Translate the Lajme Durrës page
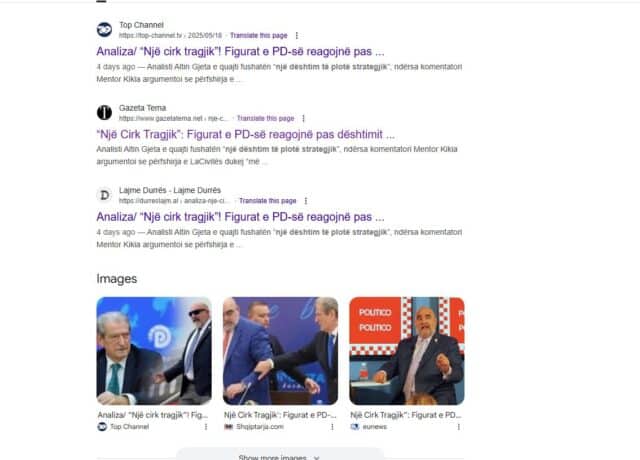 [x=268, y=201]
